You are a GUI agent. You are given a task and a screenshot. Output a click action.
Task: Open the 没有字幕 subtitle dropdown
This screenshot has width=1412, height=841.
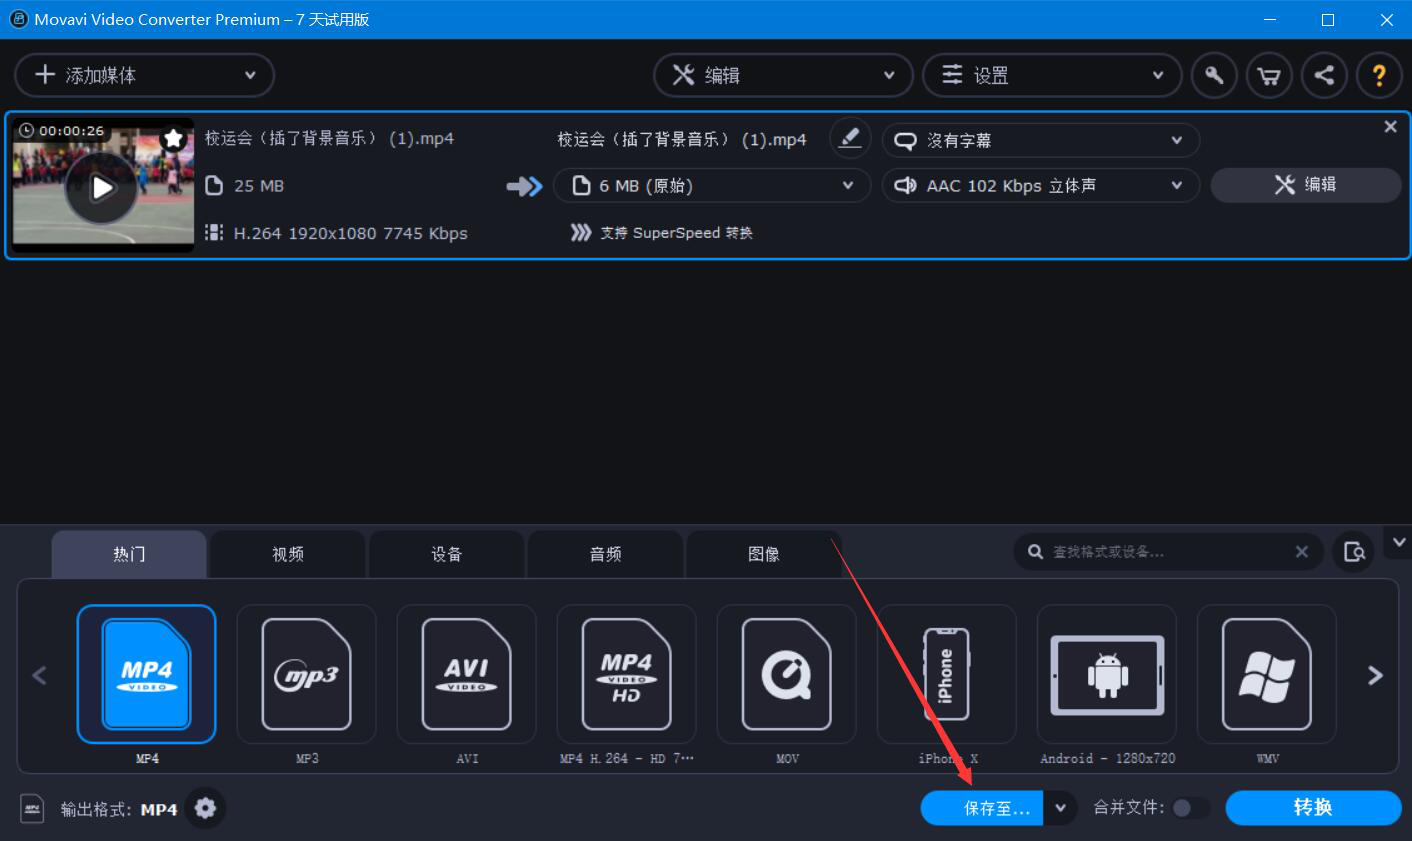1040,140
